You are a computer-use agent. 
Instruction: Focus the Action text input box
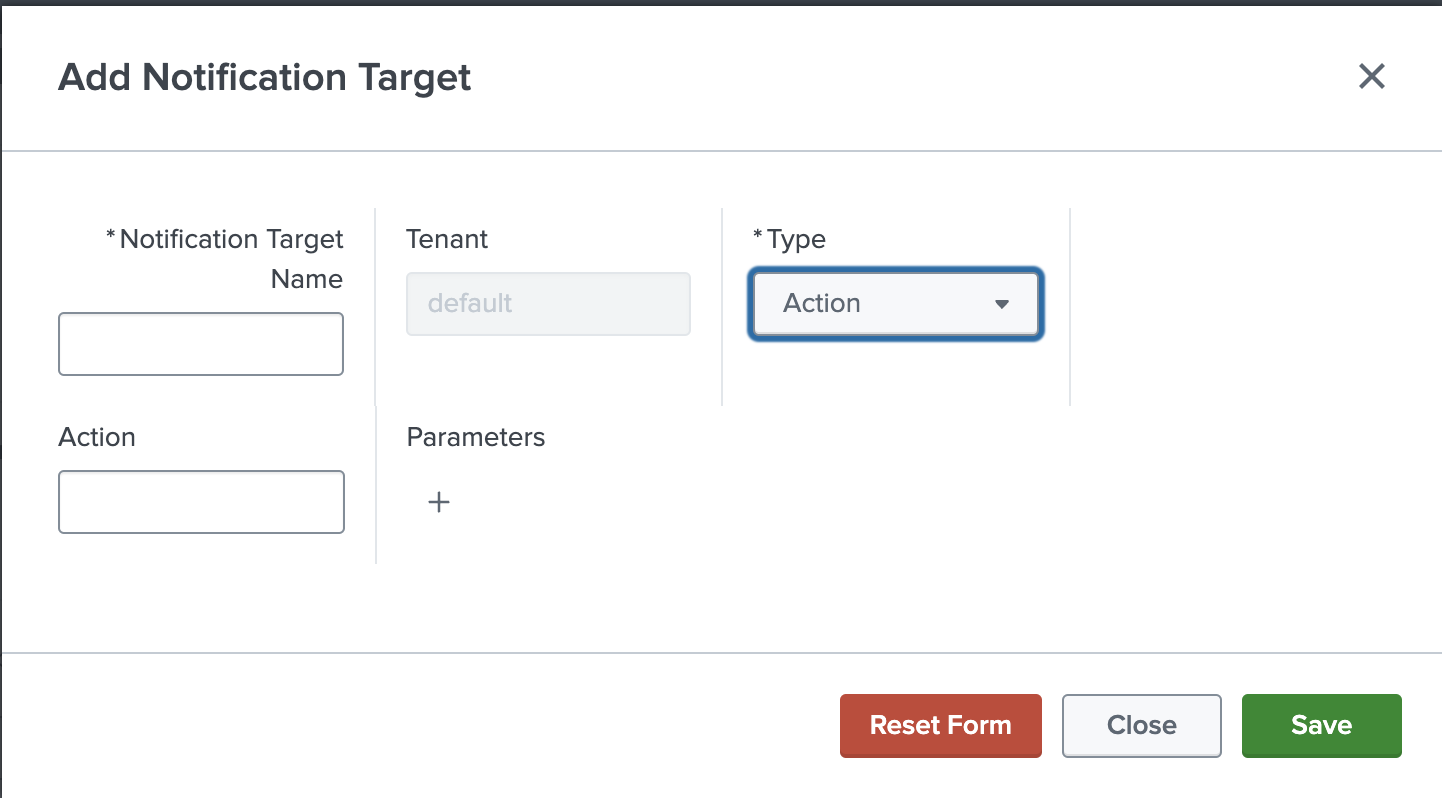201,502
